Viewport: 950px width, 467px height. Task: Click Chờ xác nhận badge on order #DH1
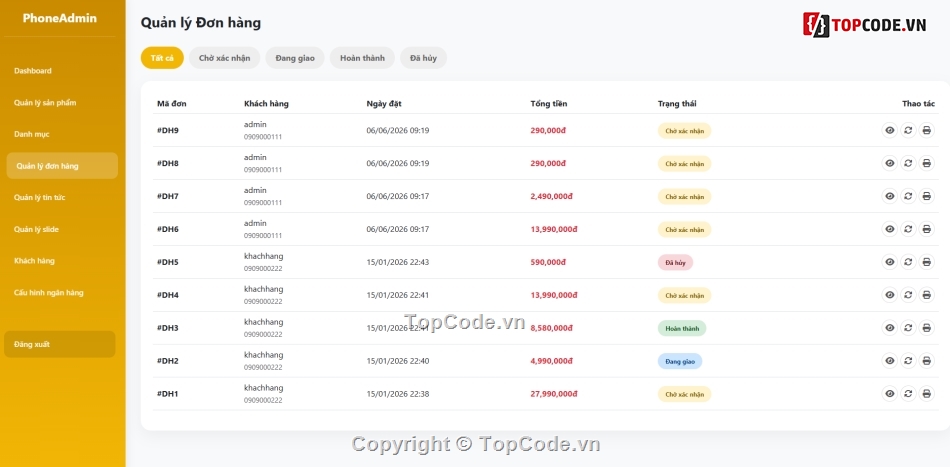pyautogui.click(x=685, y=394)
